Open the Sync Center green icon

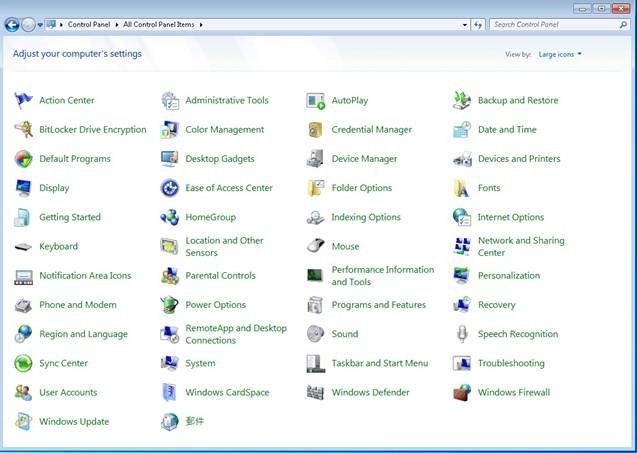(23, 363)
